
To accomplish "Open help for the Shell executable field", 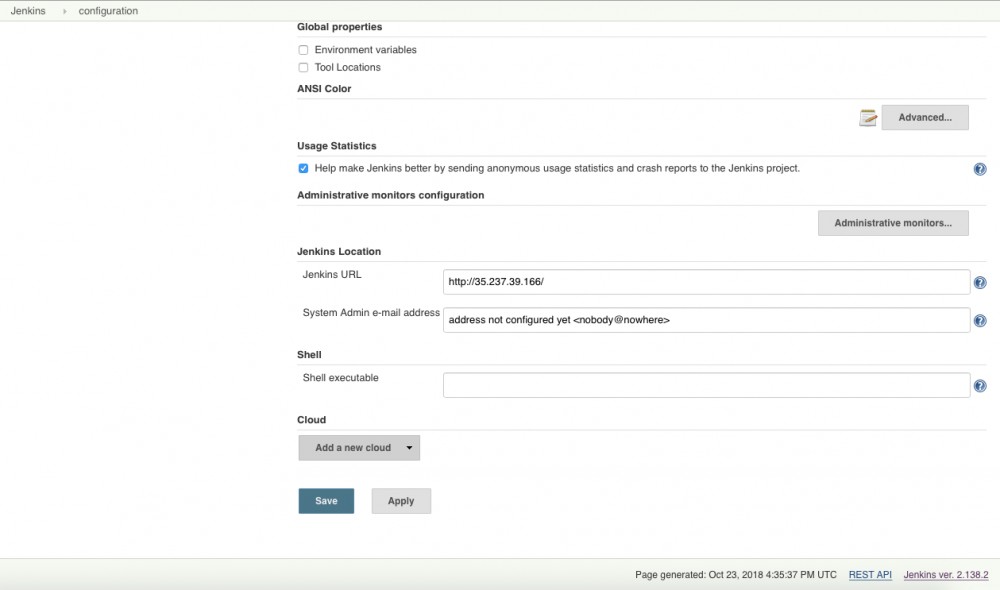I will point(980,385).
